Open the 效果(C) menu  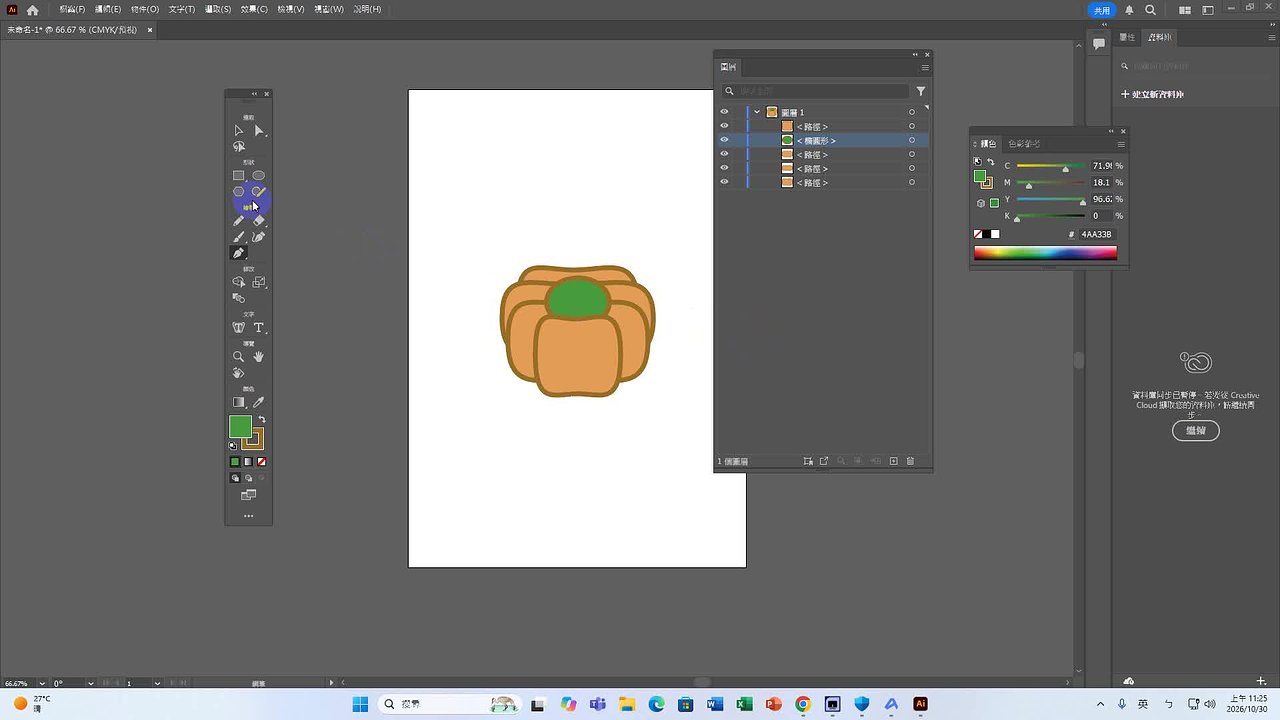pyautogui.click(x=255, y=9)
